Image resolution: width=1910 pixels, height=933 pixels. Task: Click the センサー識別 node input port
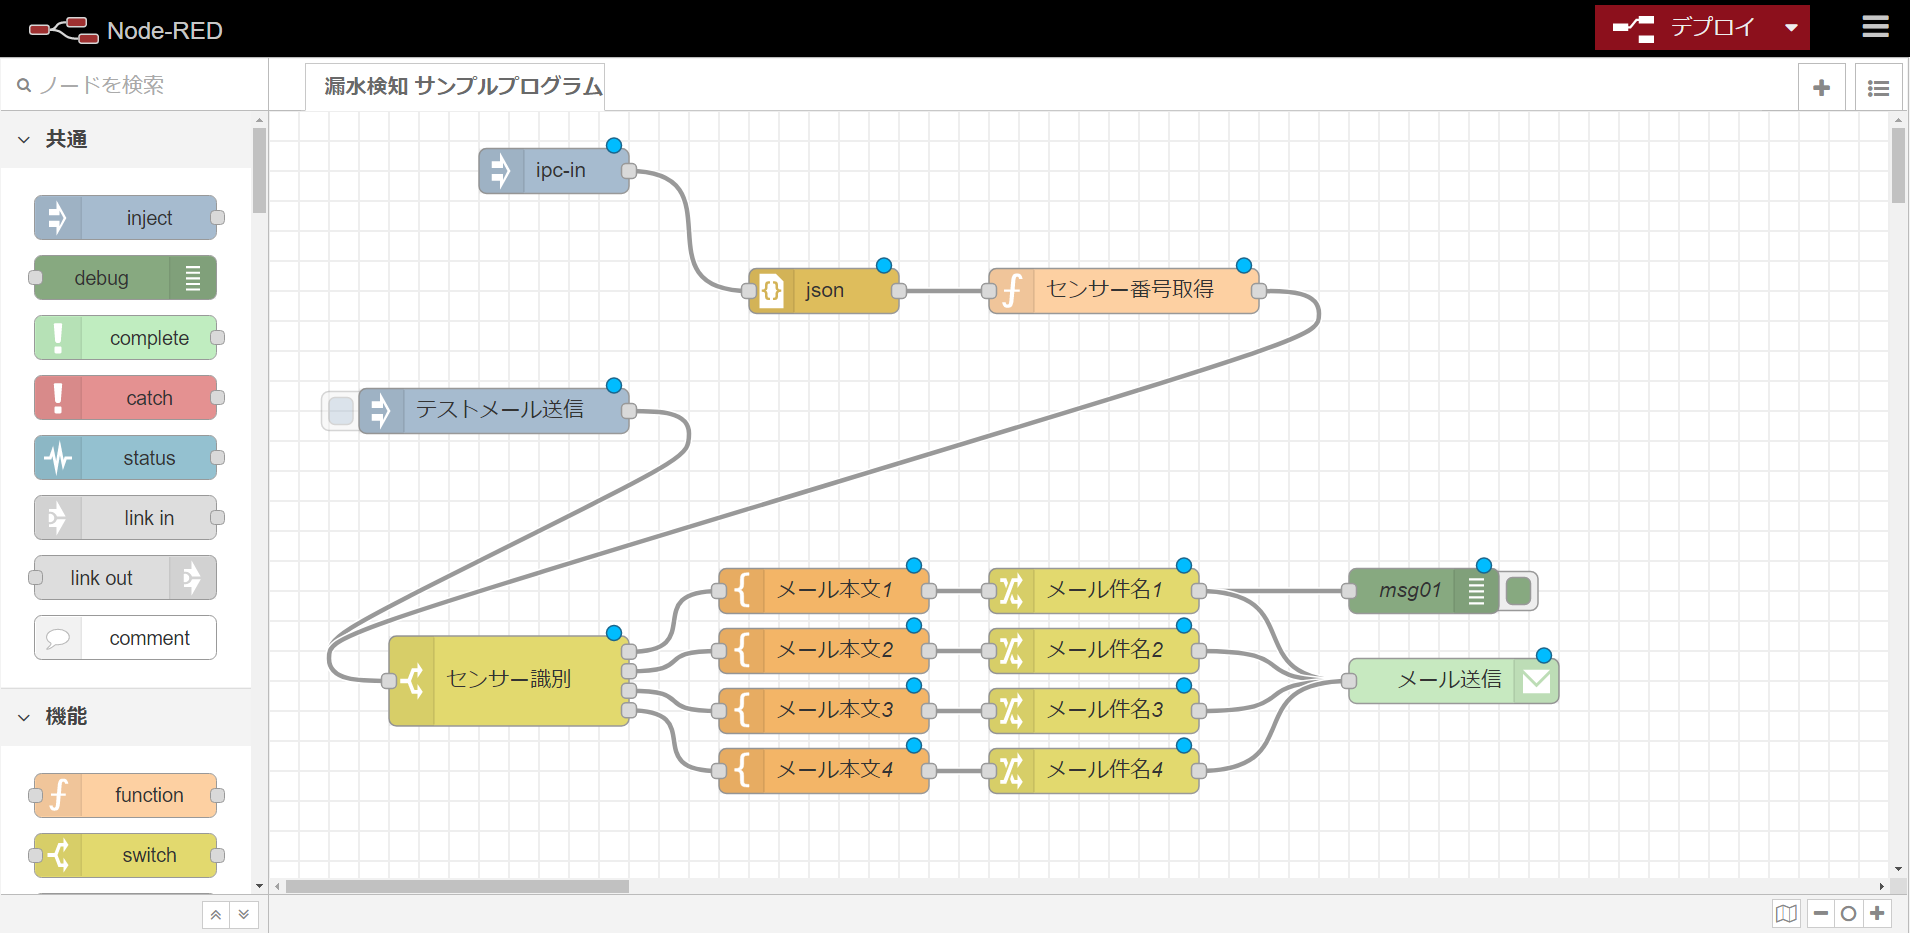[389, 681]
